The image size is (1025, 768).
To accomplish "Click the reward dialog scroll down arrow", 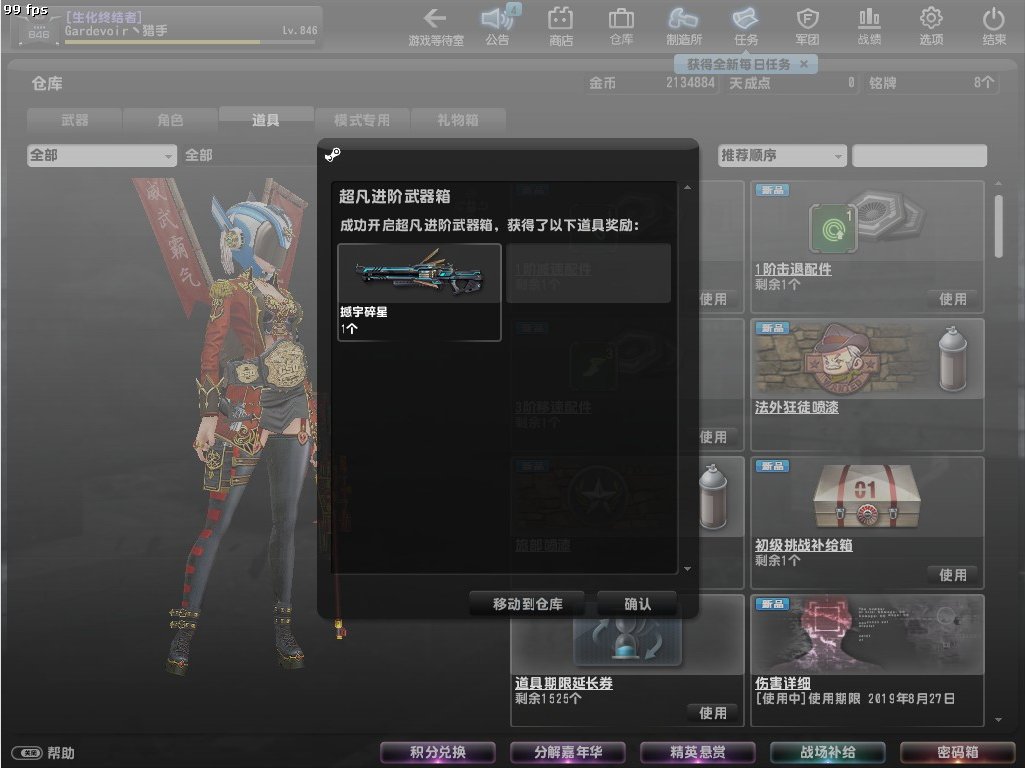I will [687, 569].
